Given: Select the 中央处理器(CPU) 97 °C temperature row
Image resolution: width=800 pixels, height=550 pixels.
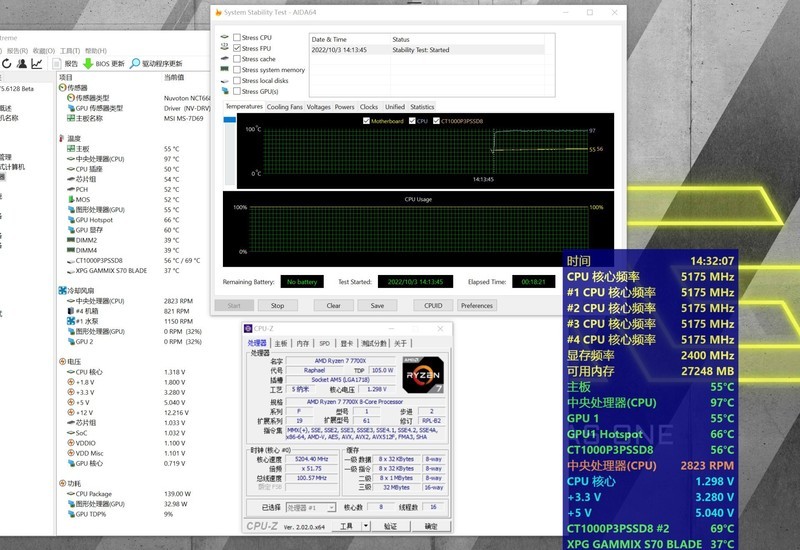Looking at the screenshot, I should pyautogui.click(x=134, y=159).
